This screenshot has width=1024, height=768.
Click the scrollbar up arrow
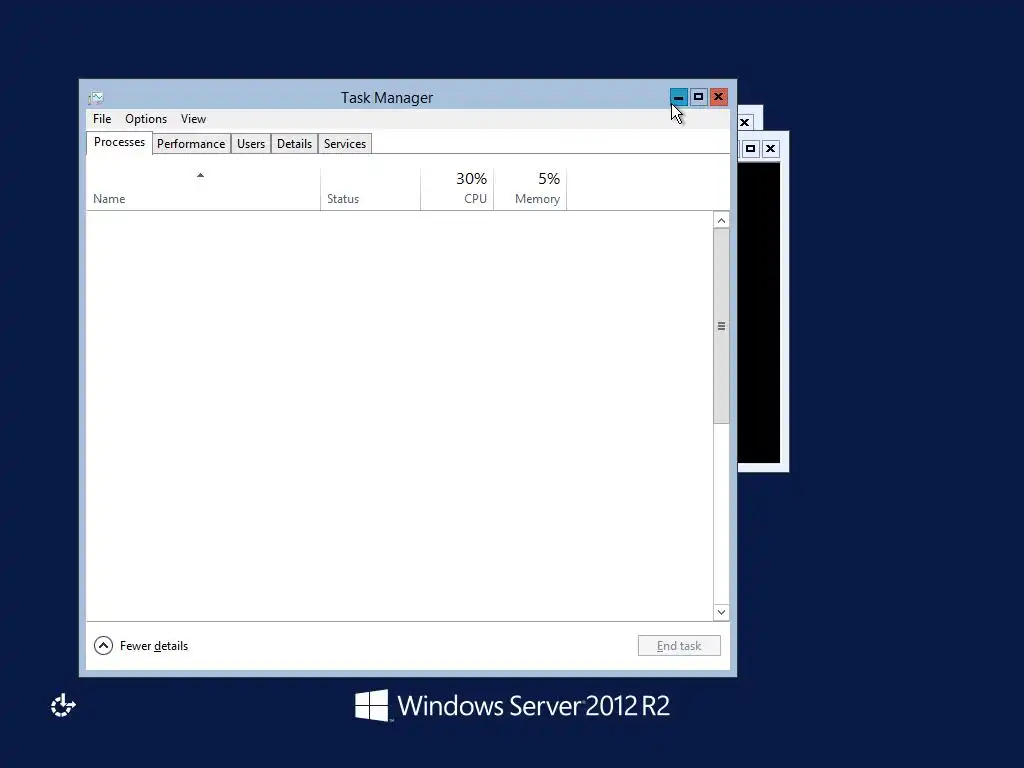click(x=721, y=221)
